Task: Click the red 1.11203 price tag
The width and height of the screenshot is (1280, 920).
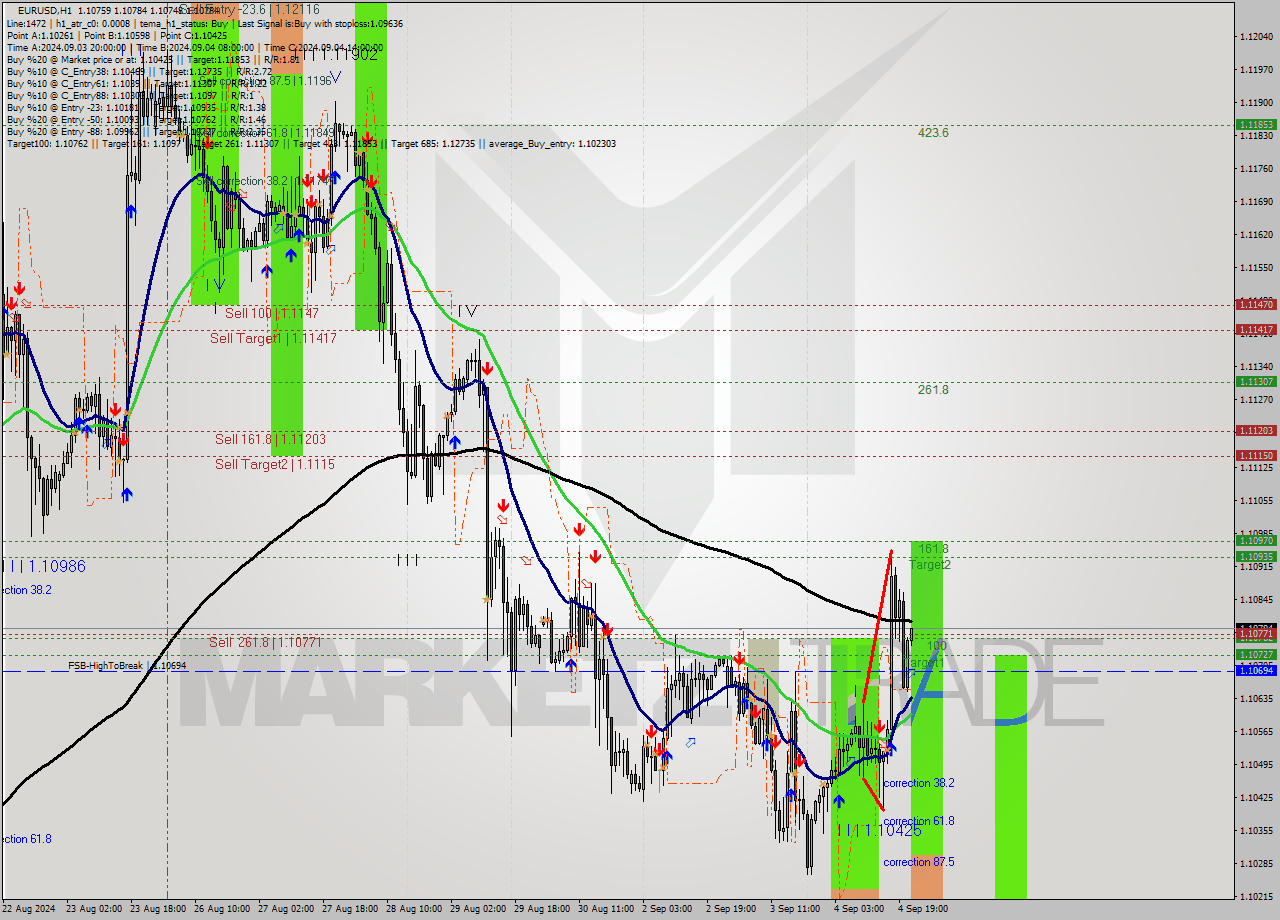Action: coord(1256,430)
